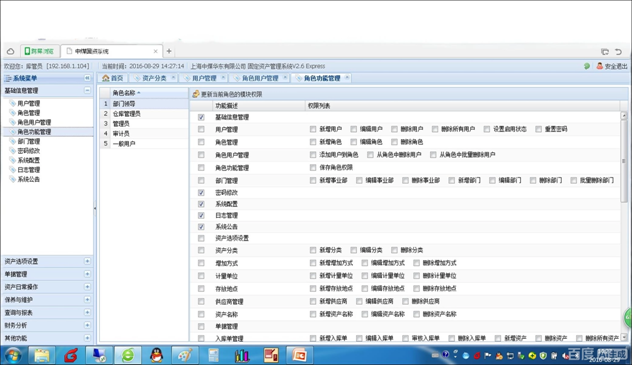Expand the 查询与报表 sidebar section
The image size is (633, 366).
[x=87, y=312]
